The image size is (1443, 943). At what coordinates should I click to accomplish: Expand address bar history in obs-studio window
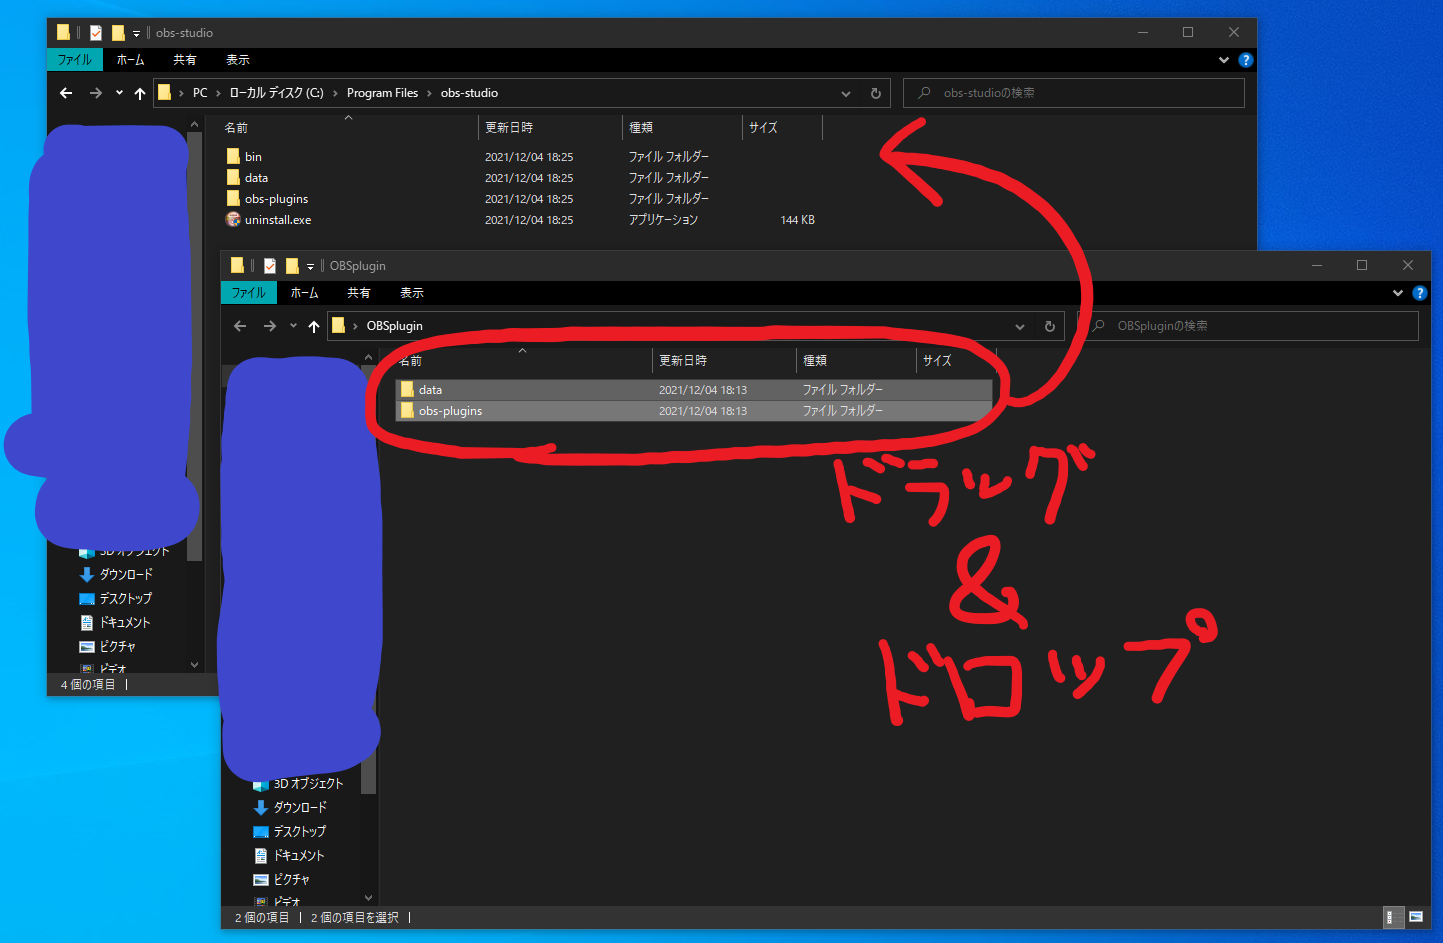pos(846,93)
